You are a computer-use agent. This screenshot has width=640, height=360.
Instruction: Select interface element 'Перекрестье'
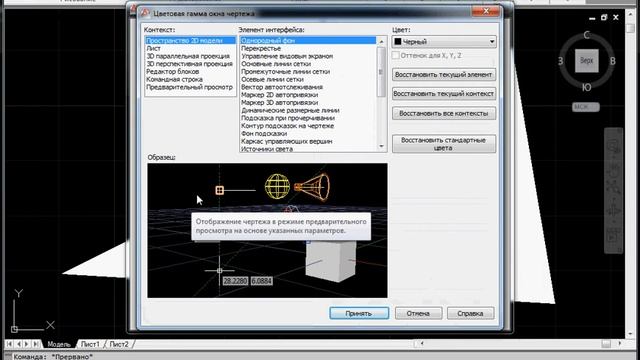(x=261, y=48)
